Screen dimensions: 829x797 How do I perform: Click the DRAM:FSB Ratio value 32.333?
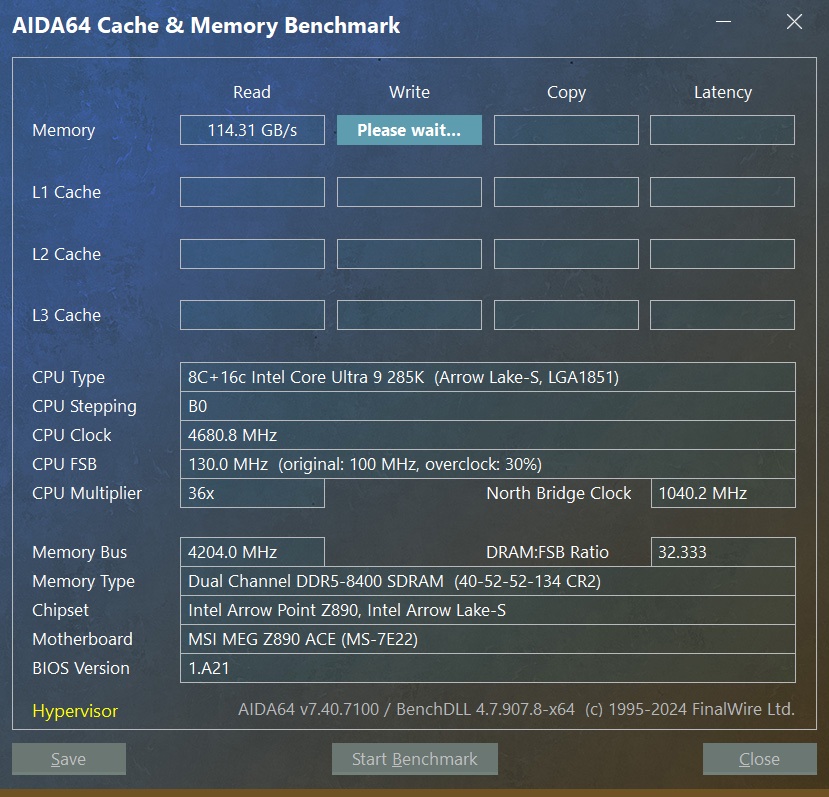(723, 552)
